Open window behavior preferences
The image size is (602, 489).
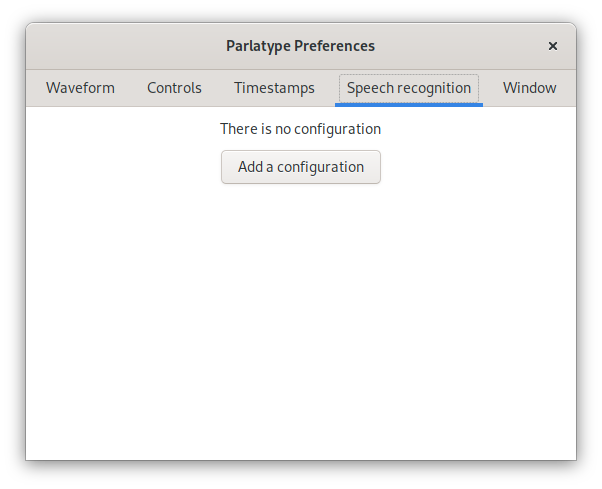(x=529, y=88)
